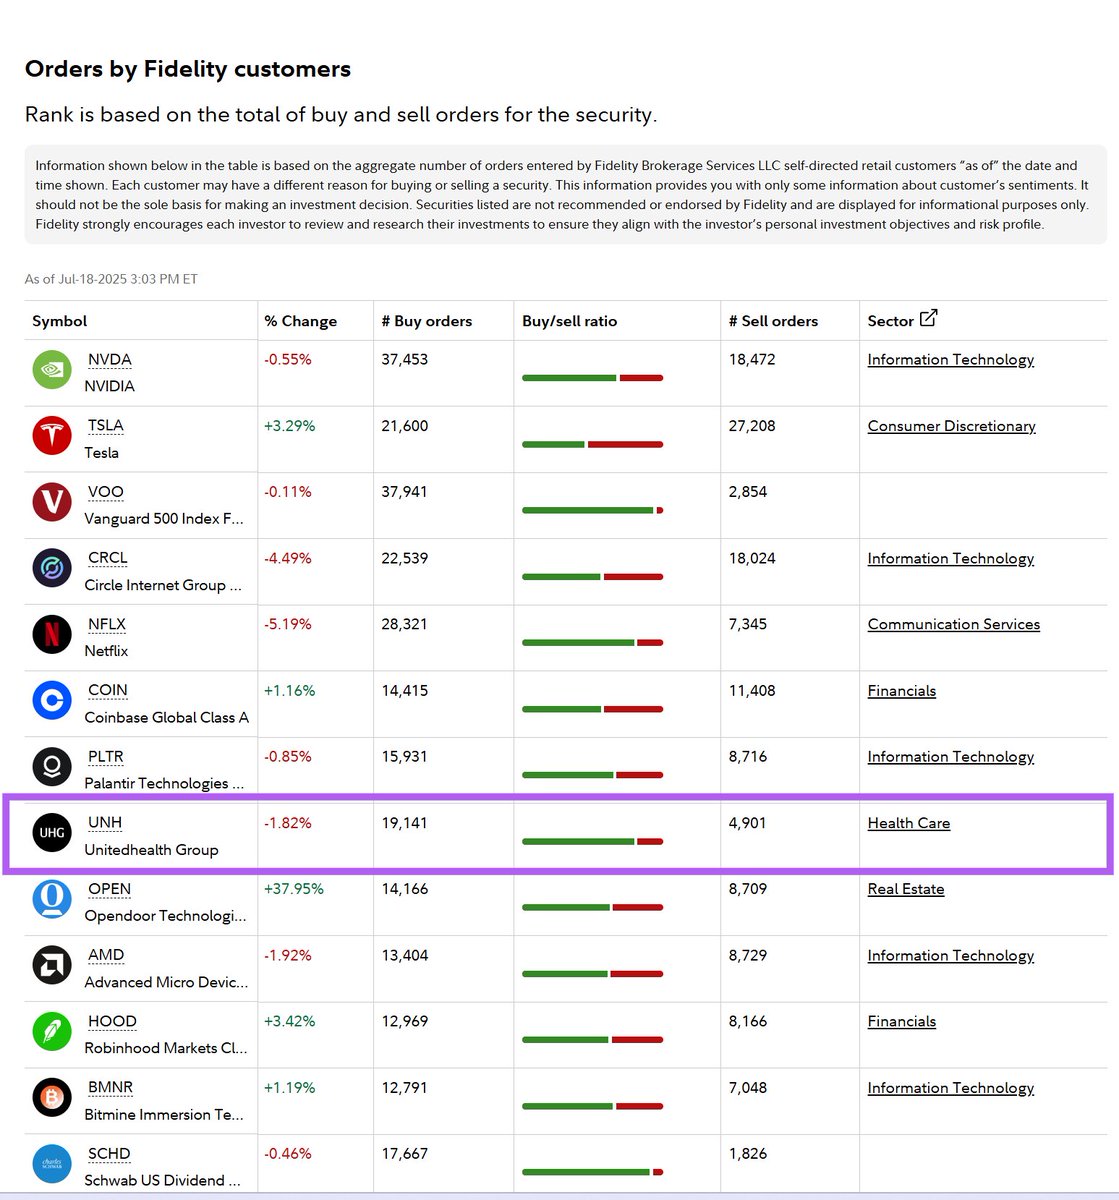Open the AMD ticker link

[x=106, y=955]
